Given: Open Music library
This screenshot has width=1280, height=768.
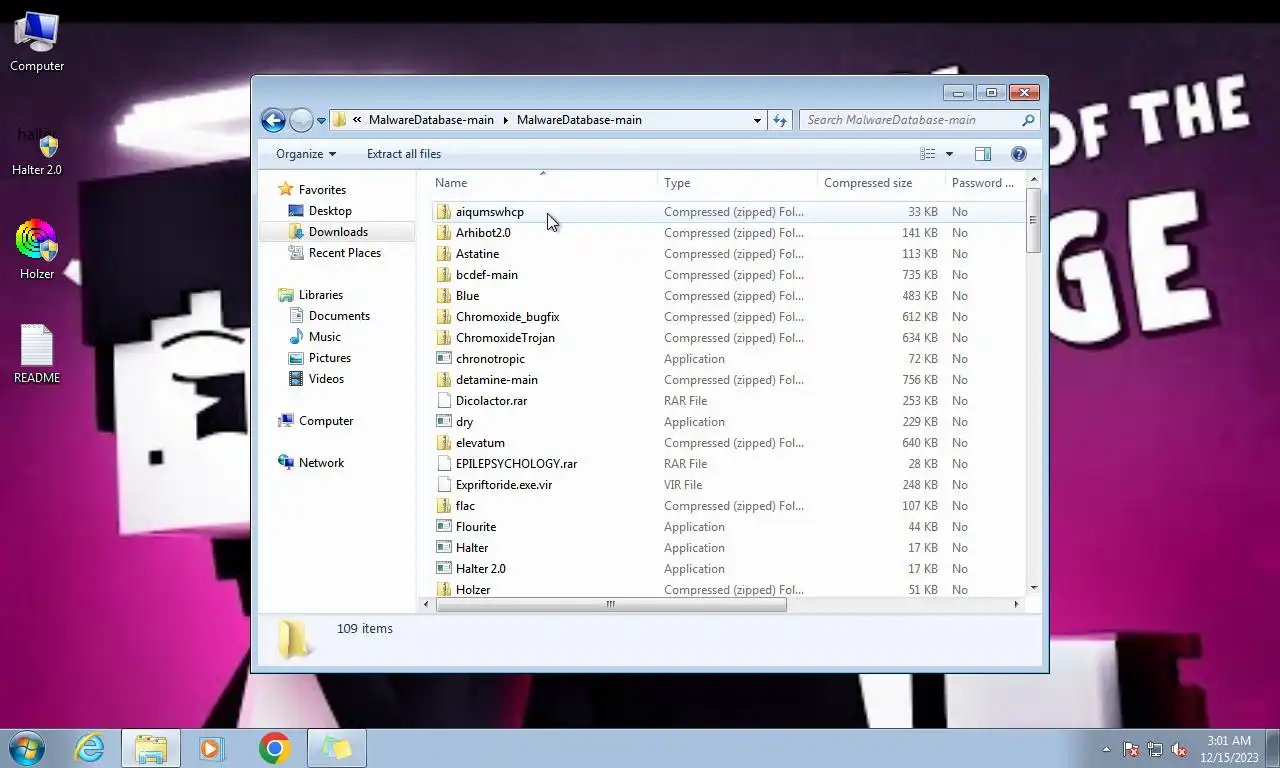Looking at the screenshot, I should pyautogui.click(x=324, y=337).
